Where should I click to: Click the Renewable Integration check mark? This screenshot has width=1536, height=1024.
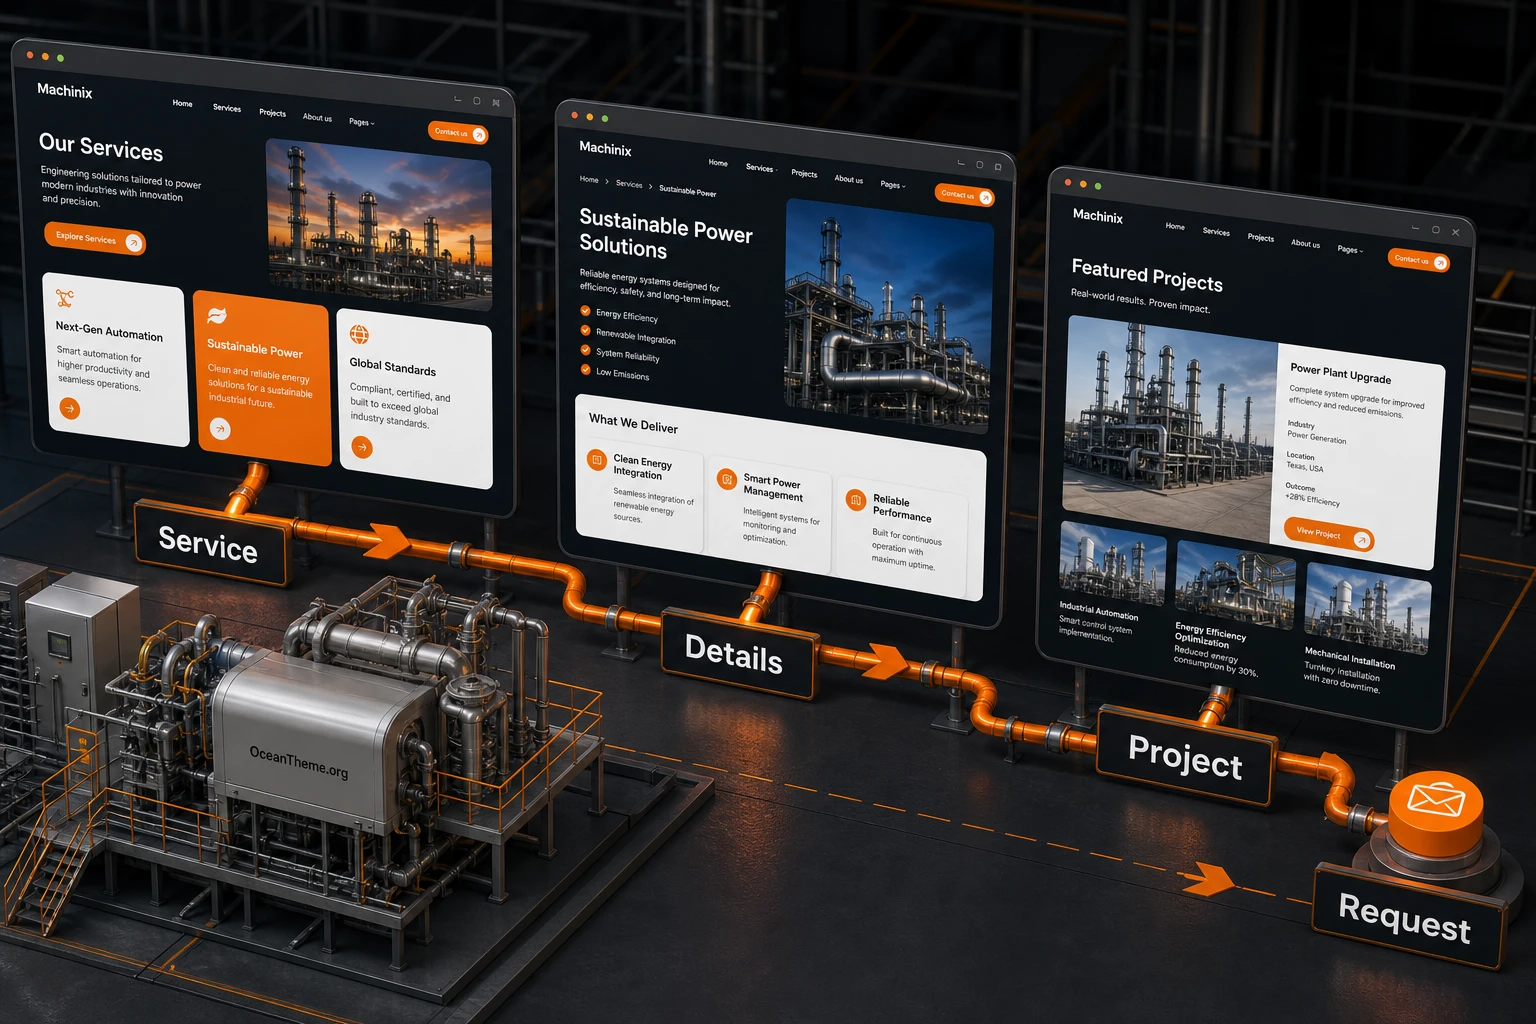[x=586, y=331]
